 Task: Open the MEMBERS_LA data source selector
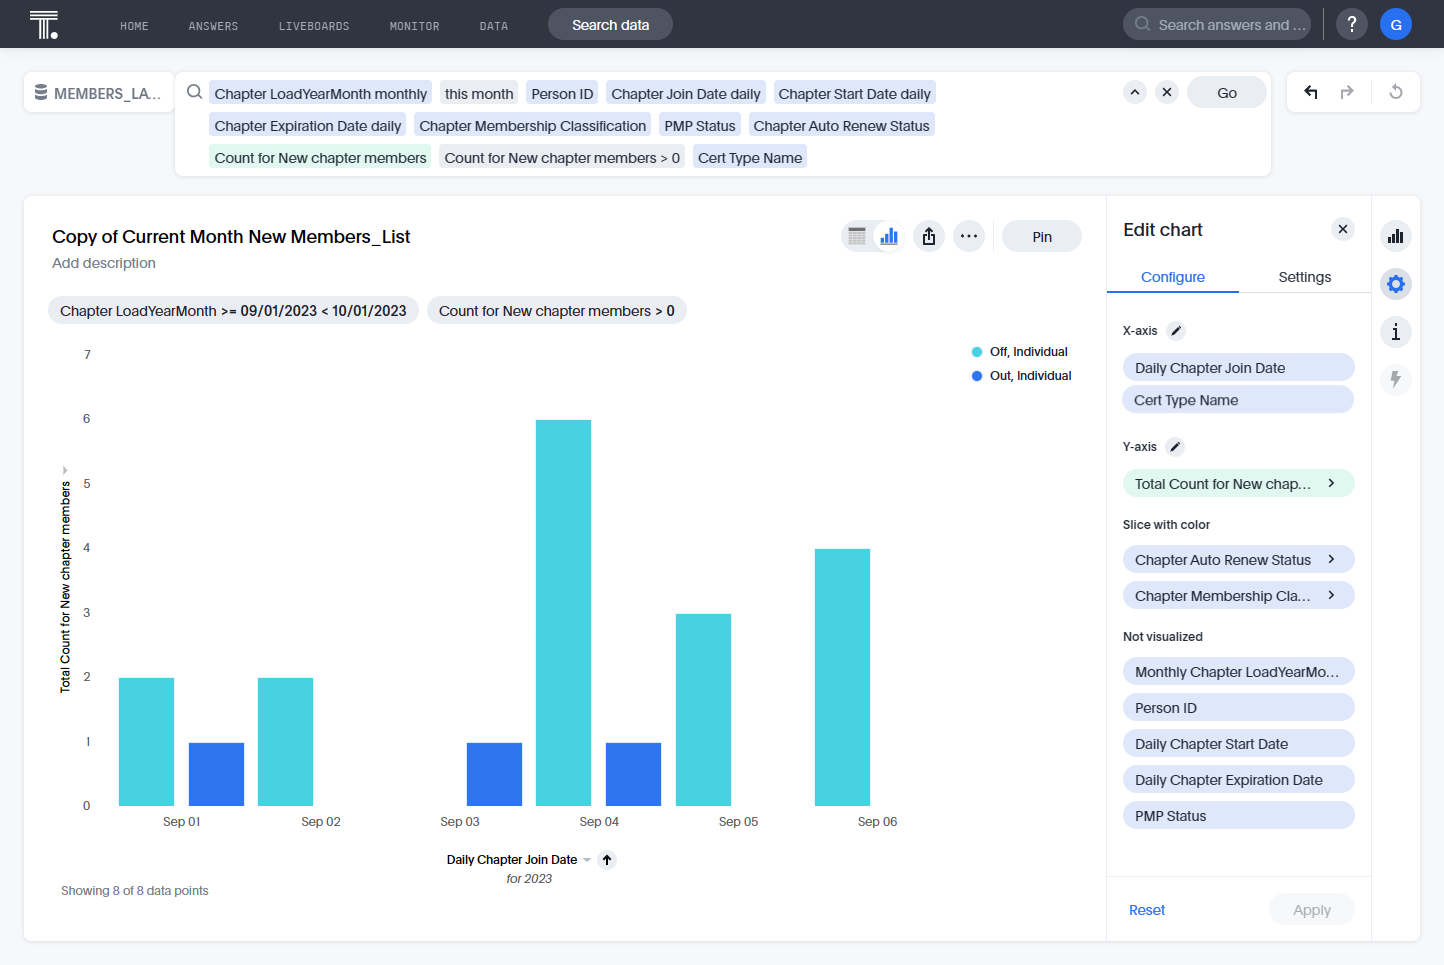tap(98, 93)
